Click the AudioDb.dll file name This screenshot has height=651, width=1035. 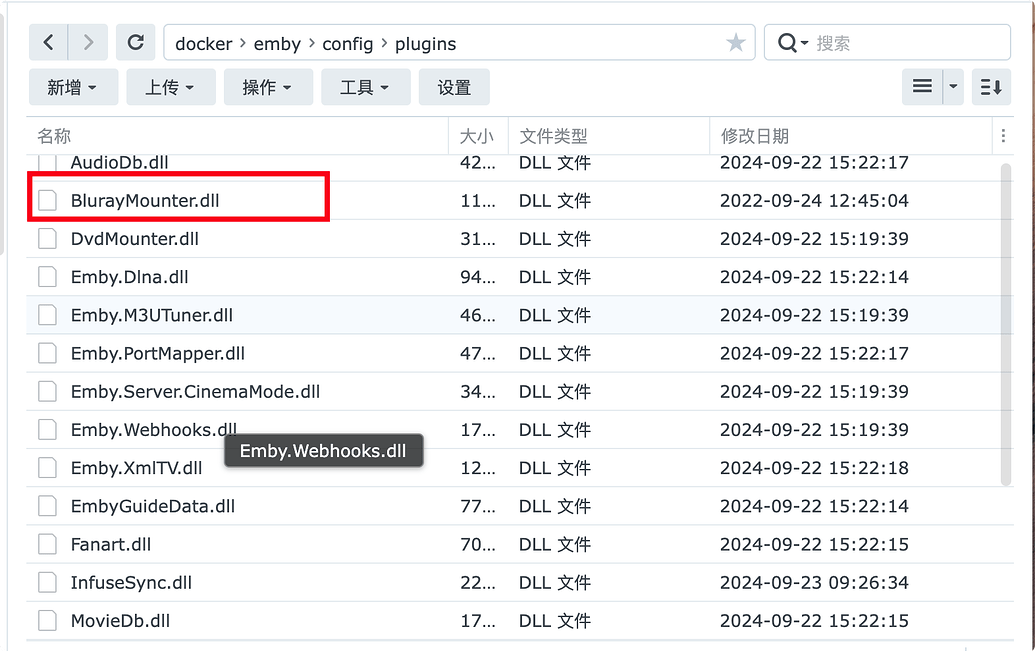(119, 162)
